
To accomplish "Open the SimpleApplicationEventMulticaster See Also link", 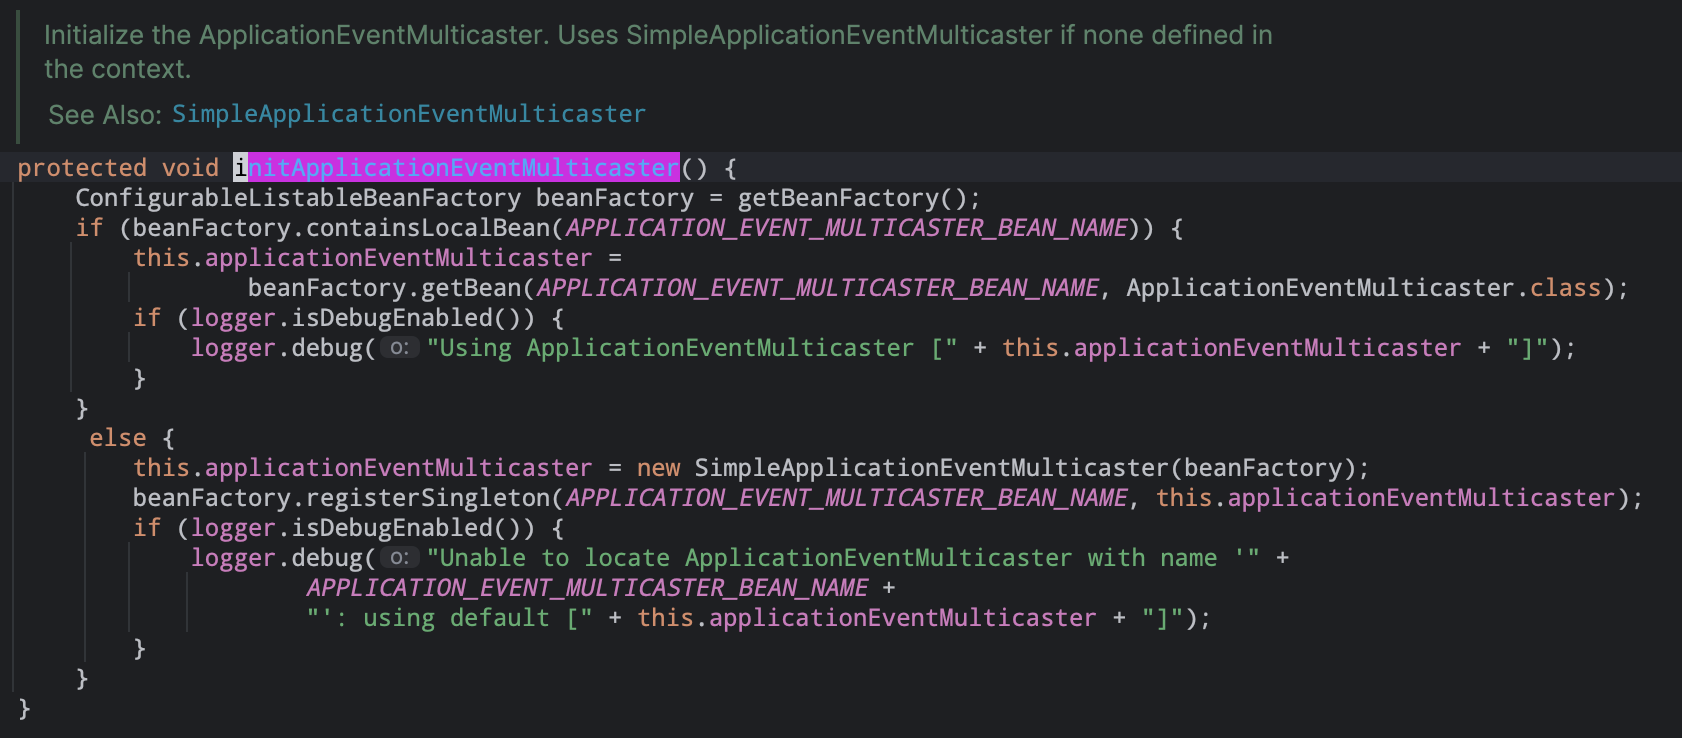I will click(408, 114).
